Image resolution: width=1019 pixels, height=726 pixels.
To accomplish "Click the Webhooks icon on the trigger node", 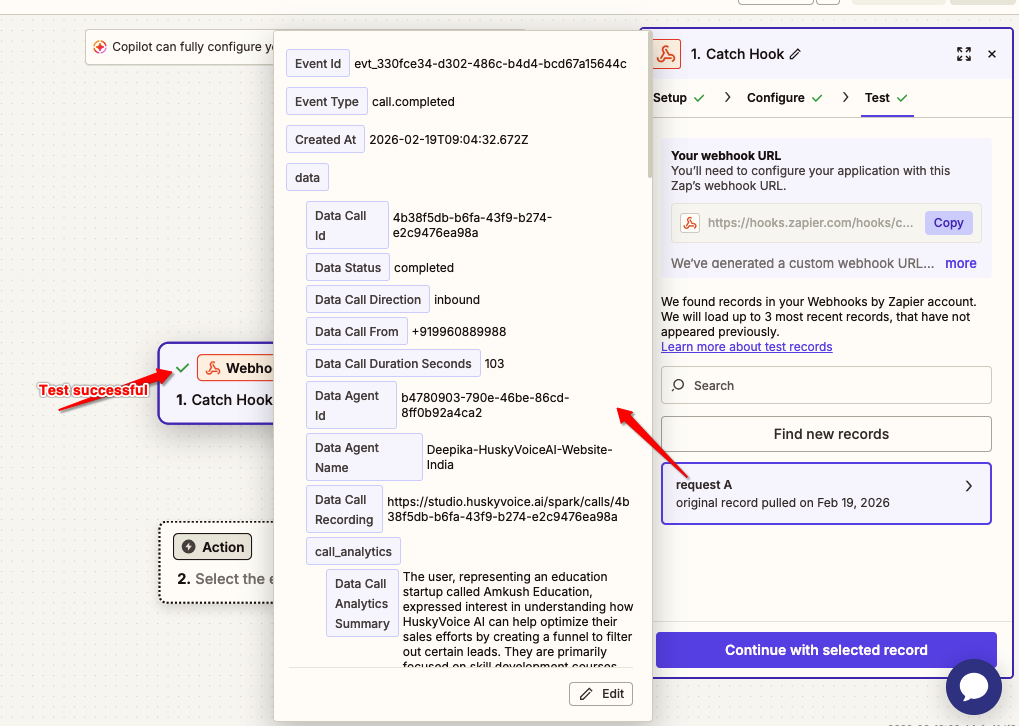I will click(x=212, y=368).
